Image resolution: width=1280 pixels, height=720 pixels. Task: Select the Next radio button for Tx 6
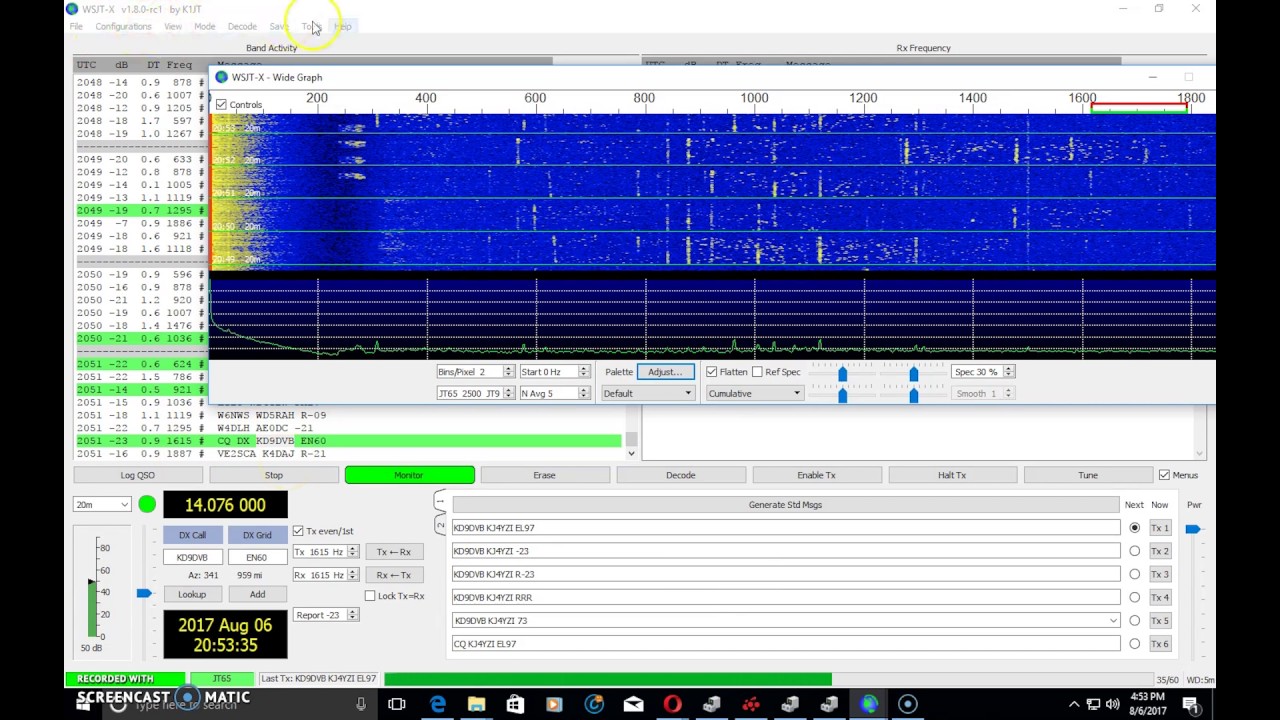pos(1134,643)
